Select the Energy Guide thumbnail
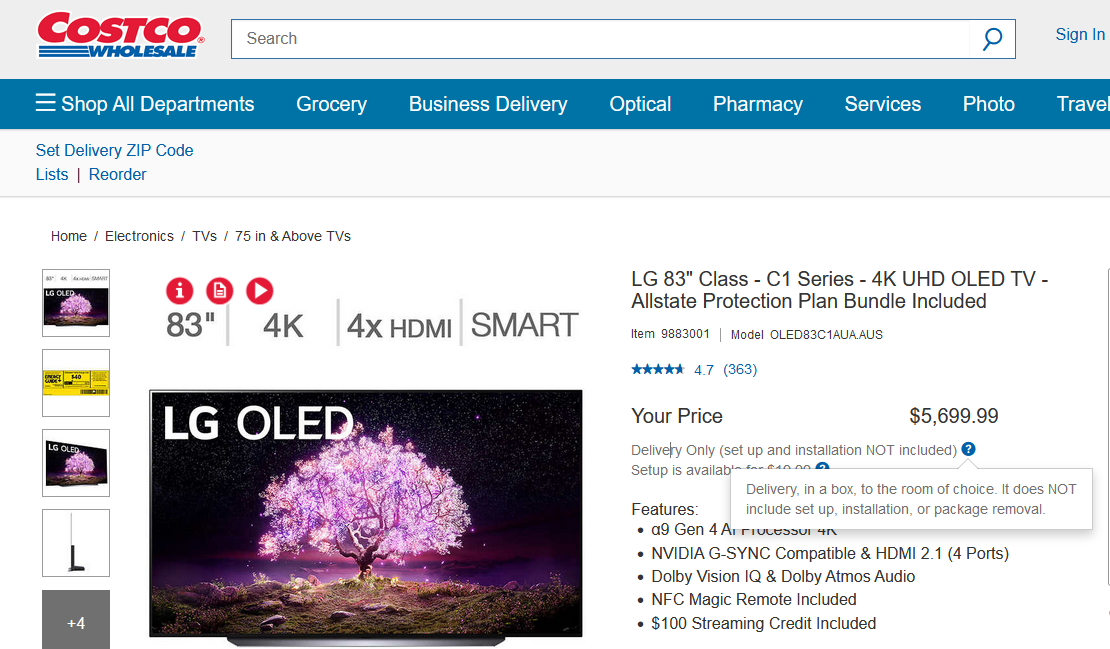 76,383
